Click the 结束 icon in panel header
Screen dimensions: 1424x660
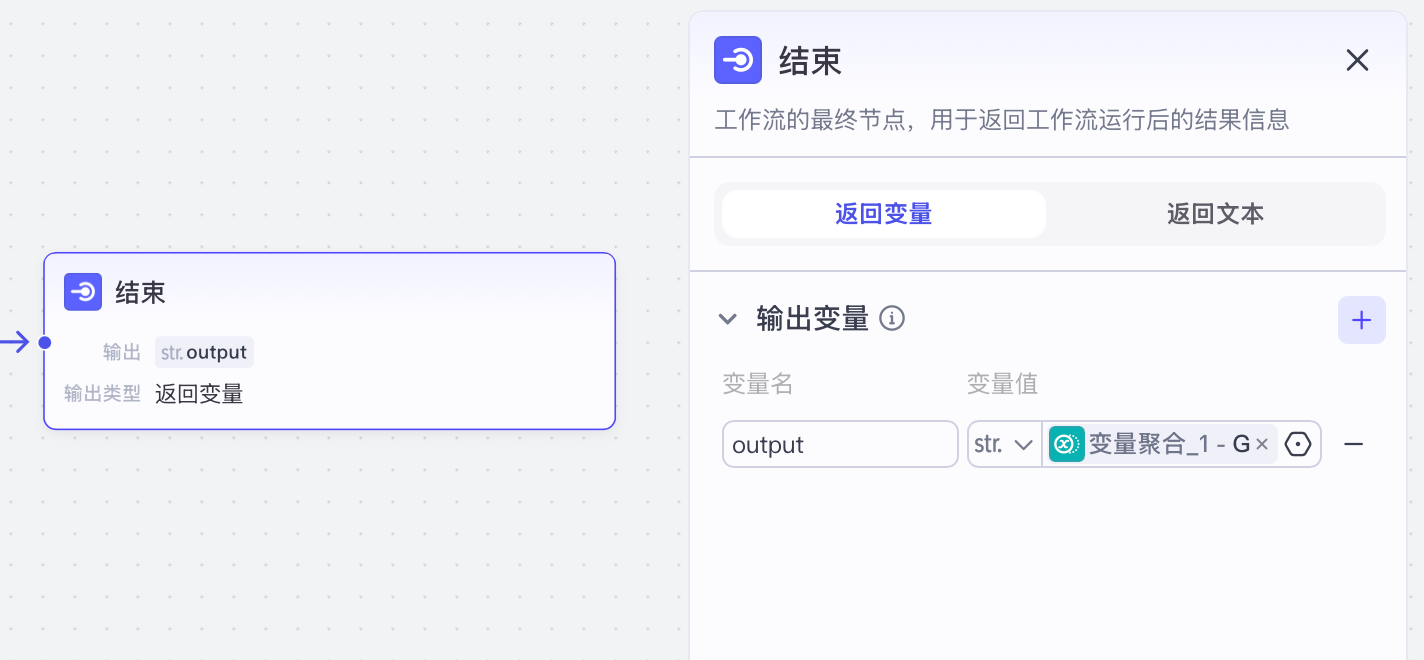point(738,60)
